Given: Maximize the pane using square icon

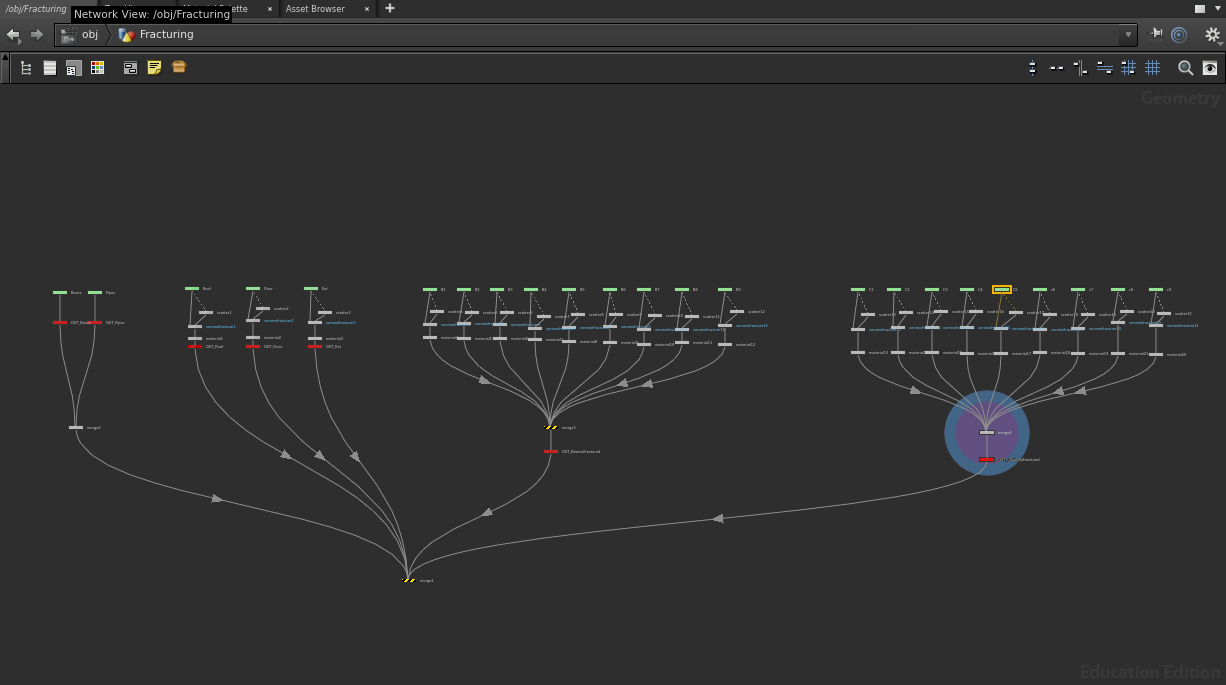Looking at the screenshot, I should [x=1200, y=9].
